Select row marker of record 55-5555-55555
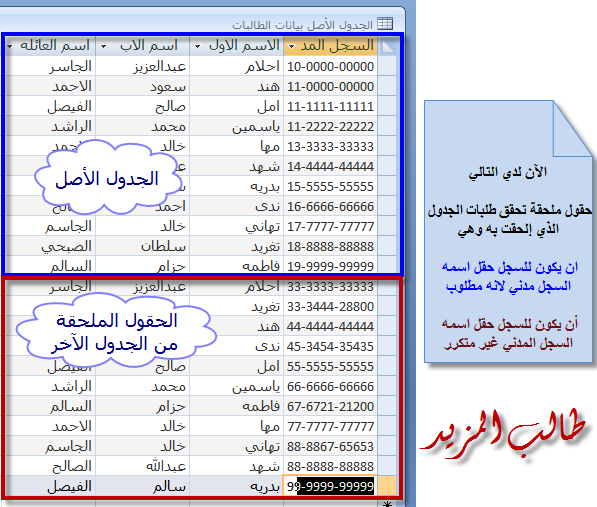The height and width of the screenshot is (507, 597). (x=387, y=366)
